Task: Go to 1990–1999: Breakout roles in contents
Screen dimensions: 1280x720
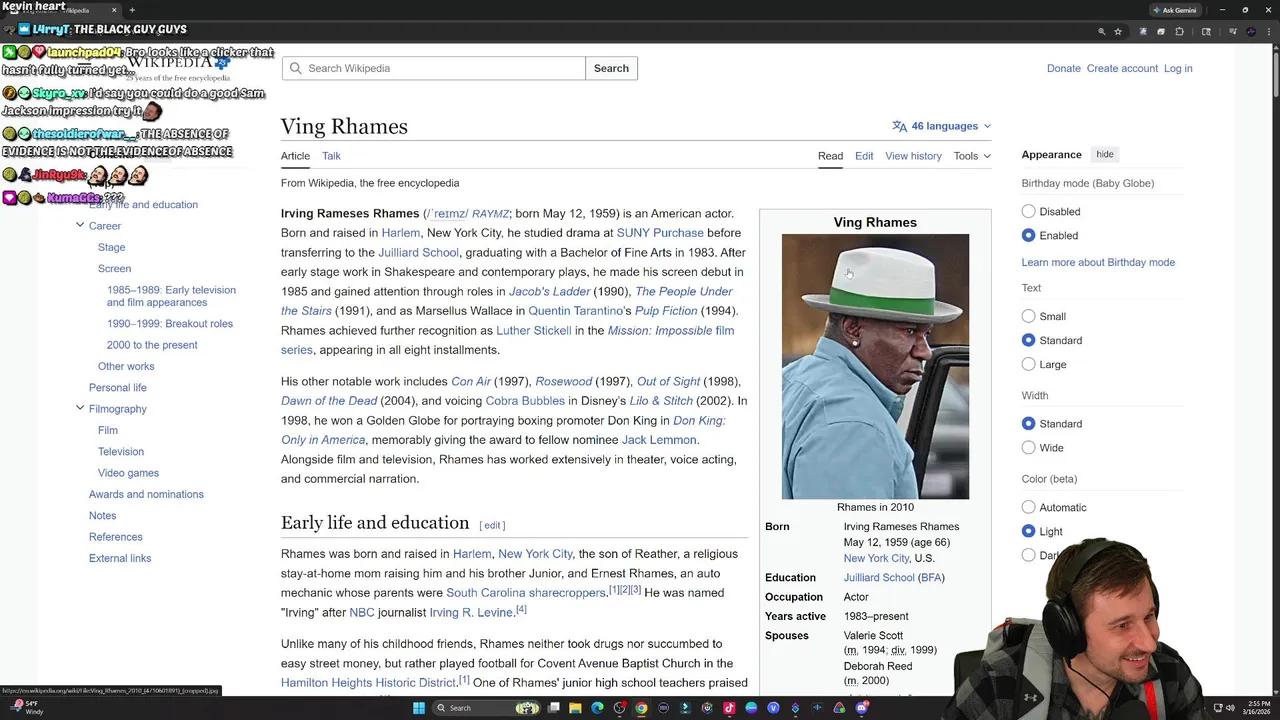Action: tap(170, 323)
